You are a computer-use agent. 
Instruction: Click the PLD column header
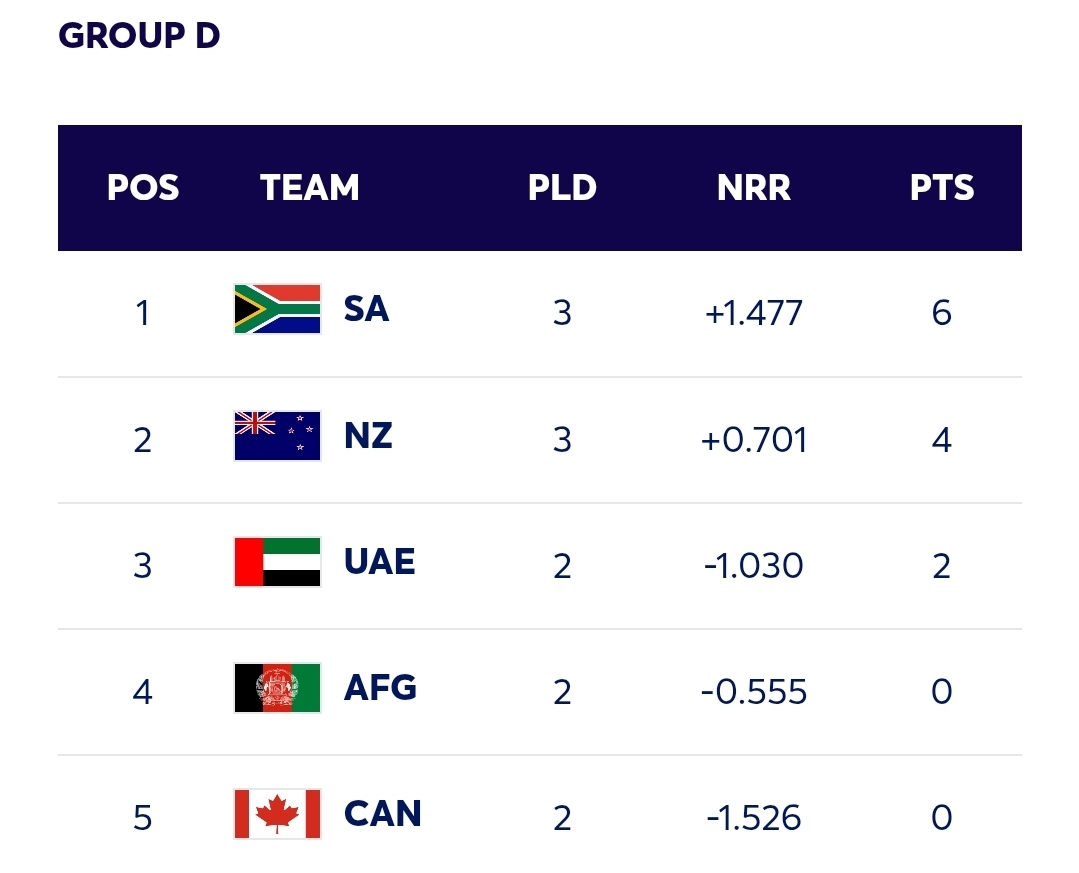pos(562,188)
